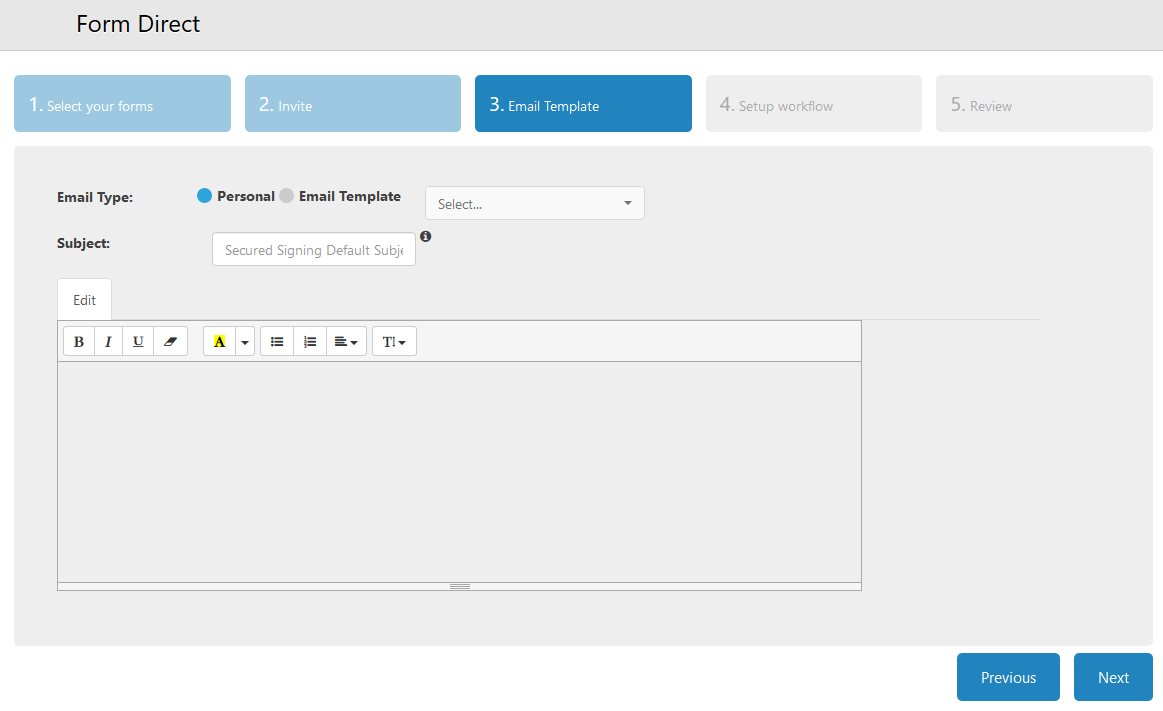1163x711 pixels.
Task: Apply italic formatting in editor
Action: tap(108, 342)
